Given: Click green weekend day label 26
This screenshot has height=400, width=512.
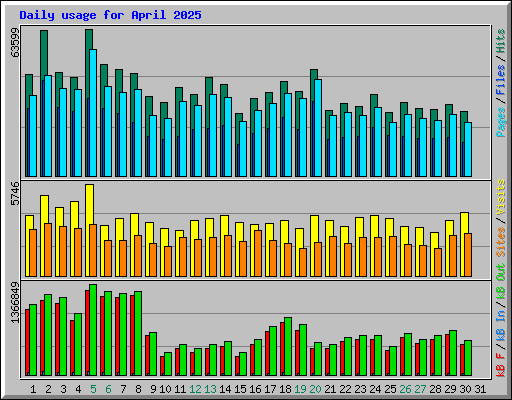Looking at the screenshot, I should 405,389.
